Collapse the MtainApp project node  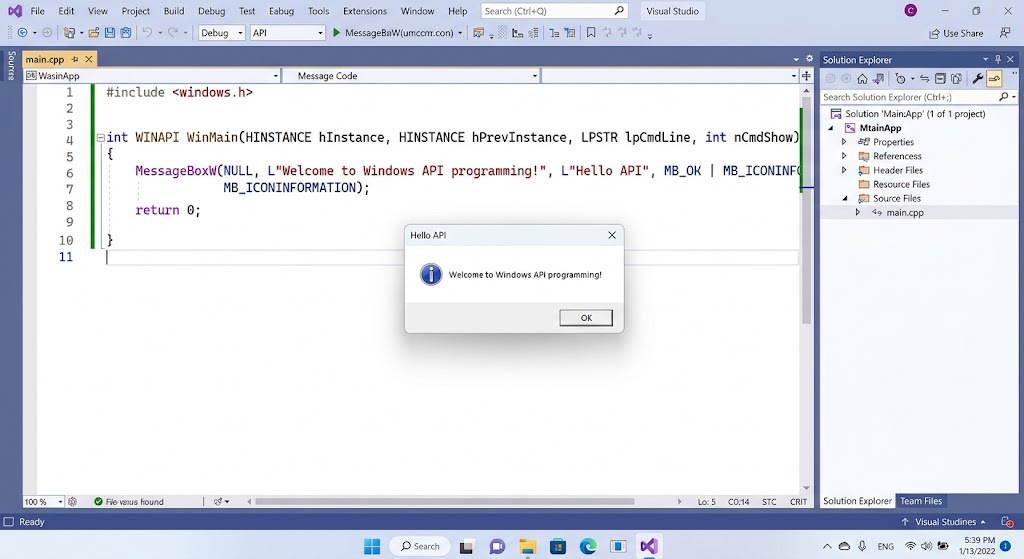coord(831,128)
